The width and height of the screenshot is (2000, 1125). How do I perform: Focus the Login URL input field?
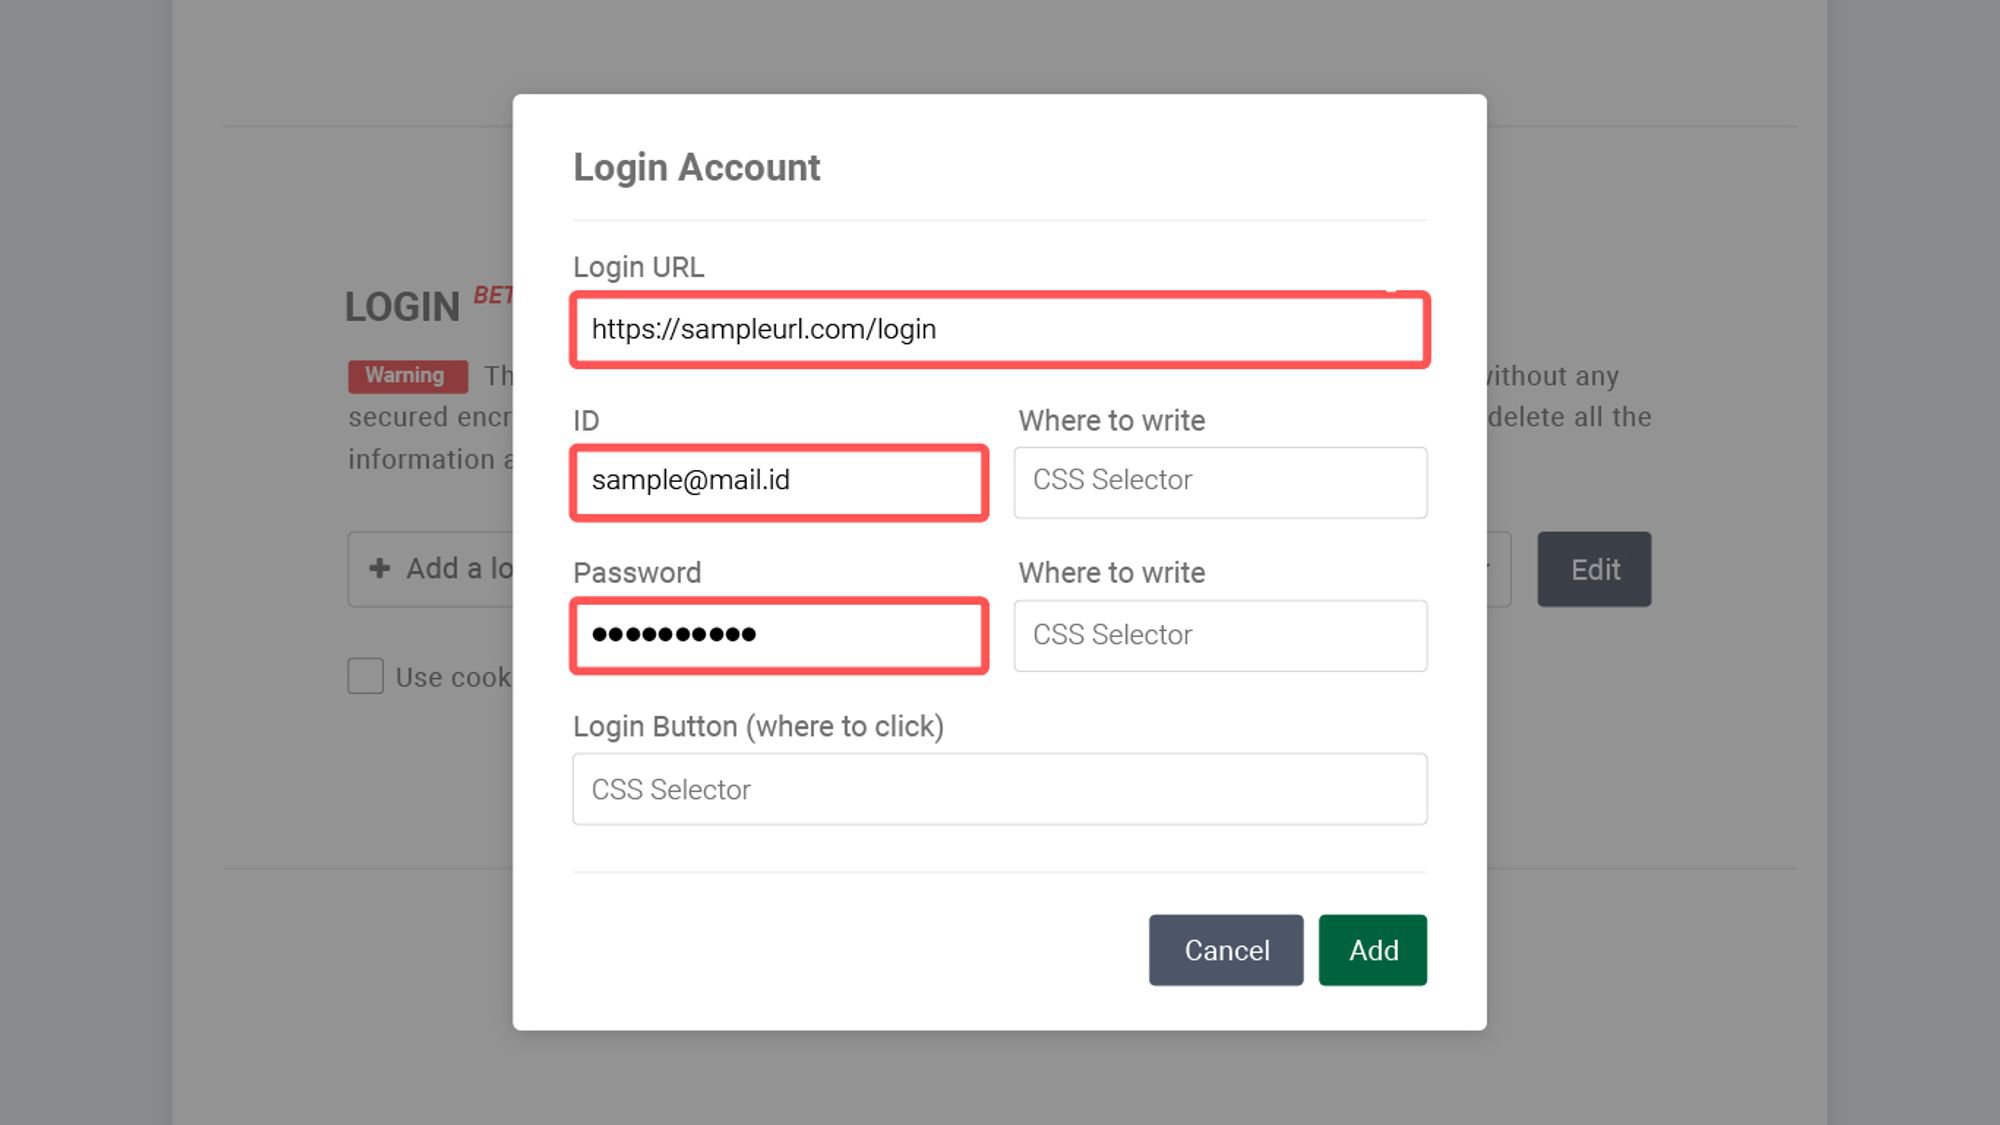[x=999, y=330]
